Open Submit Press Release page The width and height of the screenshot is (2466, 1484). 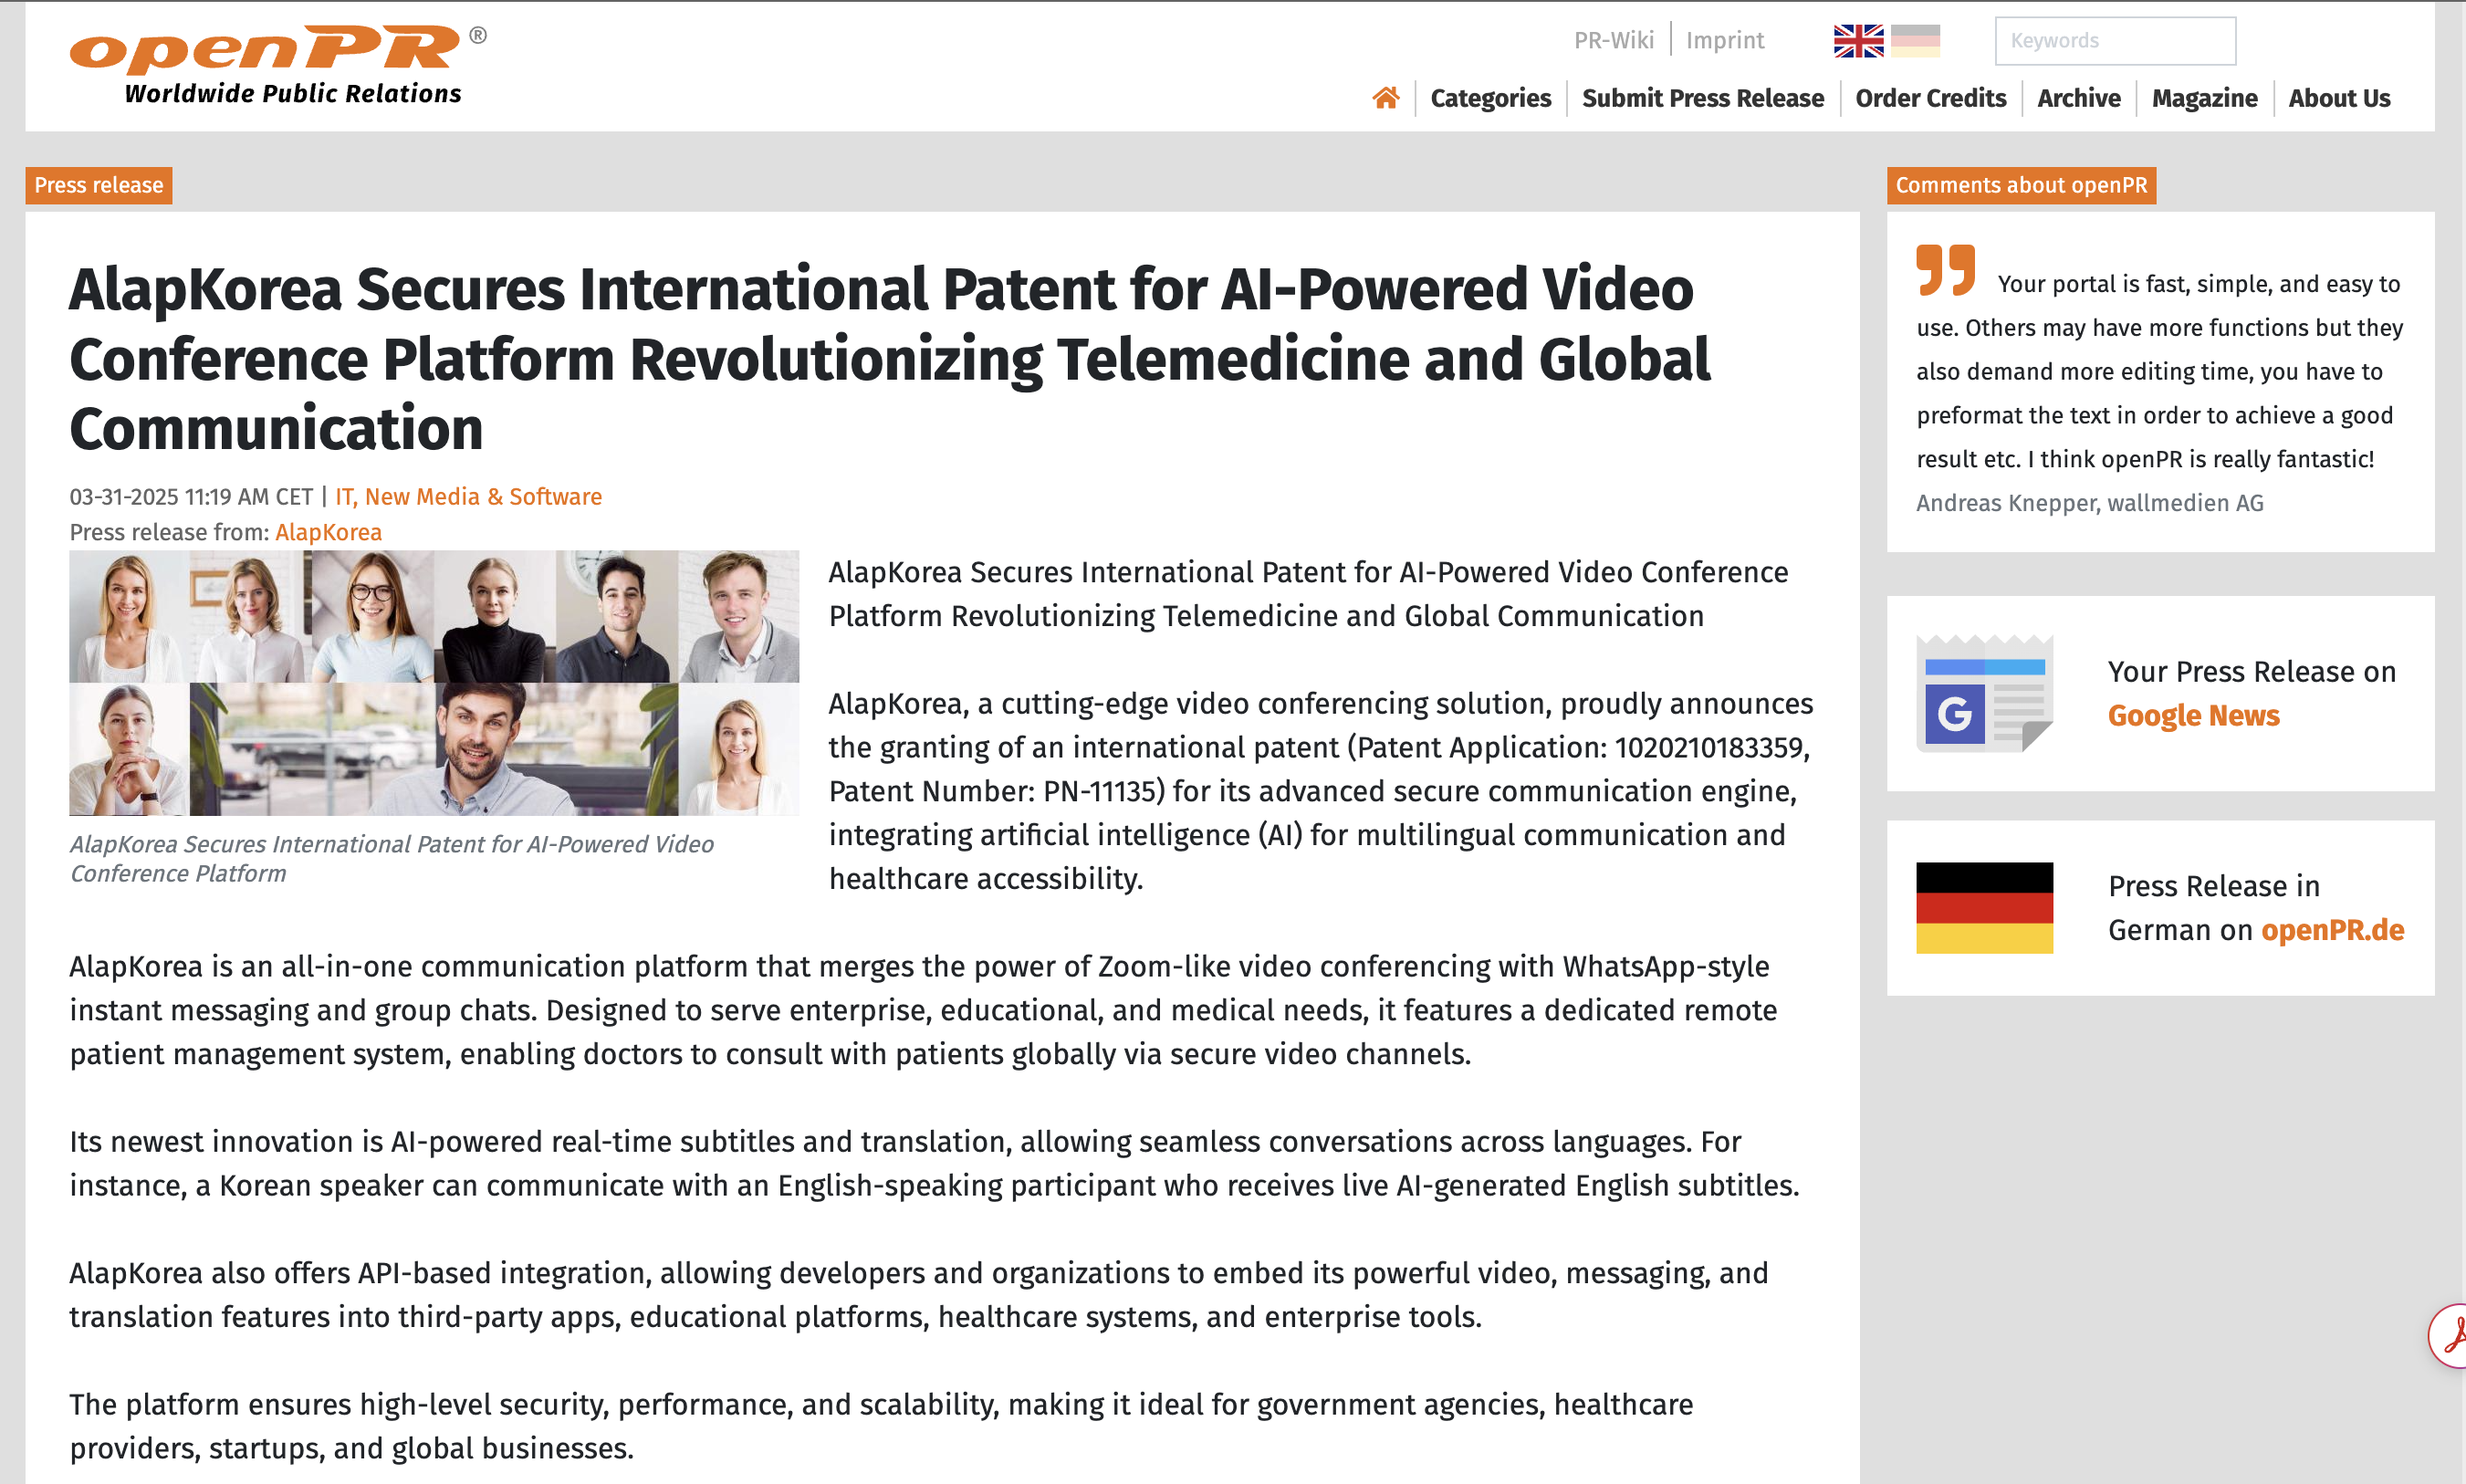point(1702,98)
